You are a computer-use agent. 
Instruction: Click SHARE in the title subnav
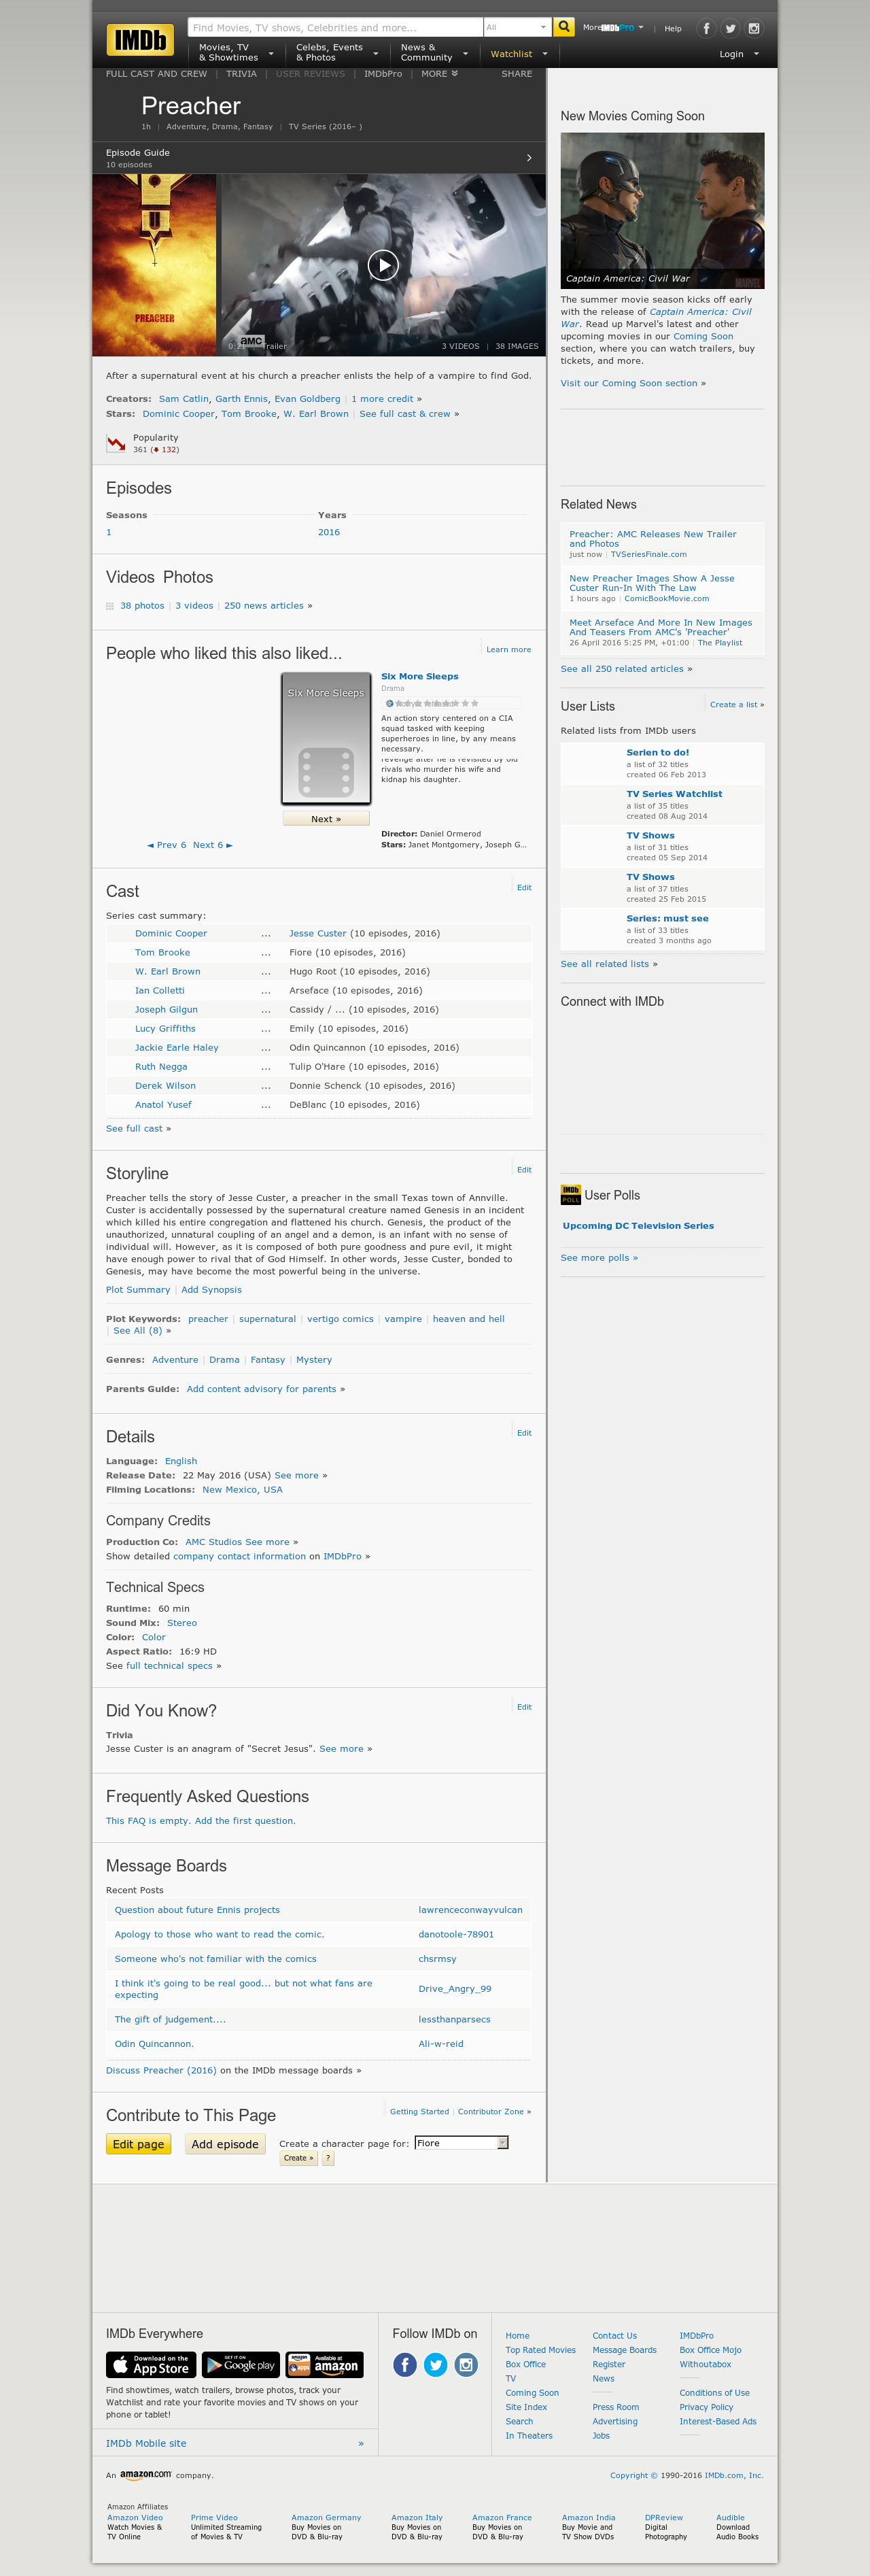[x=517, y=74]
